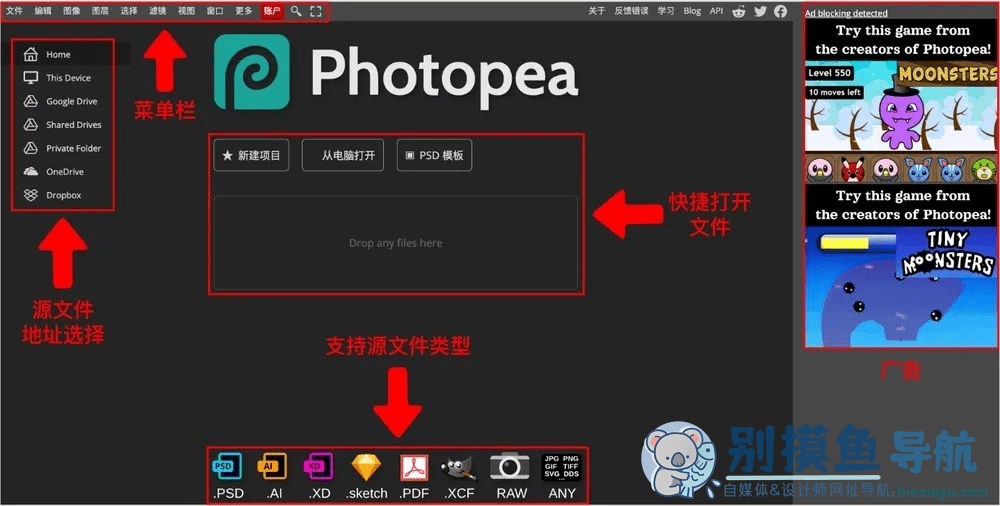The width and height of the screenshot is (1000, 506).
Task: Open the 反馈错误 link
Action: click(631, 11)
